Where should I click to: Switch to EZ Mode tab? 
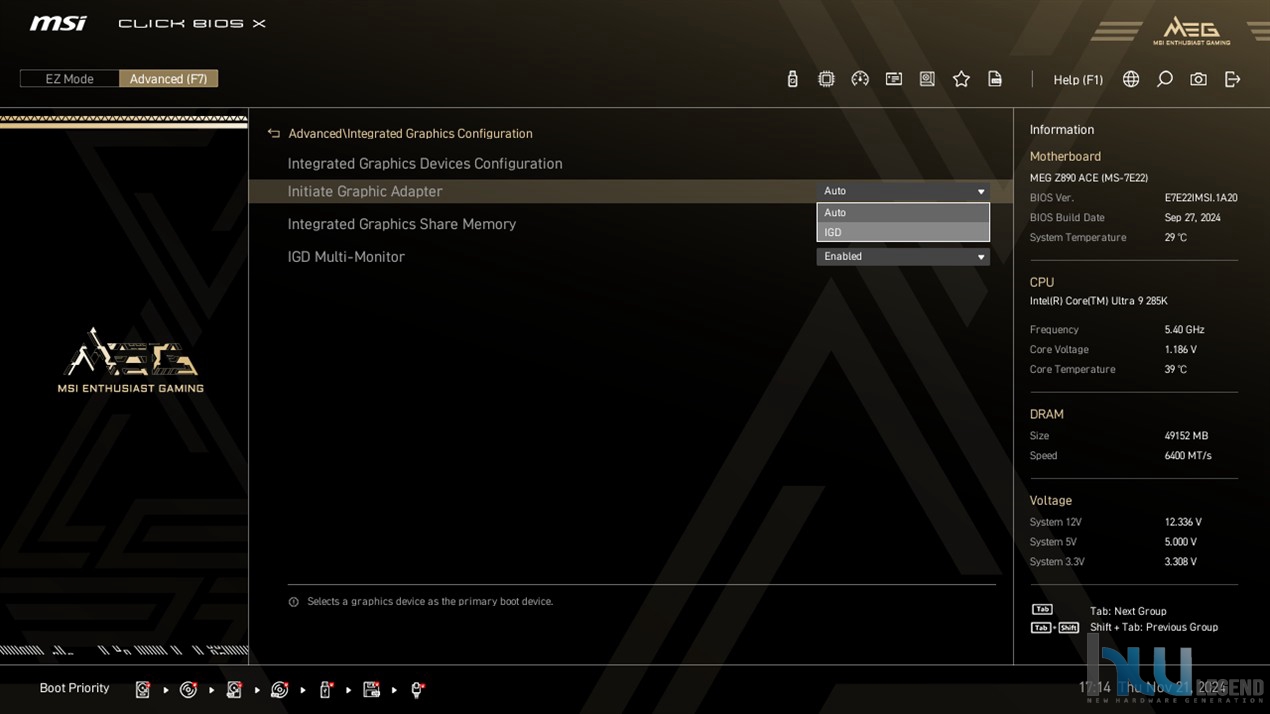[70, 79]
